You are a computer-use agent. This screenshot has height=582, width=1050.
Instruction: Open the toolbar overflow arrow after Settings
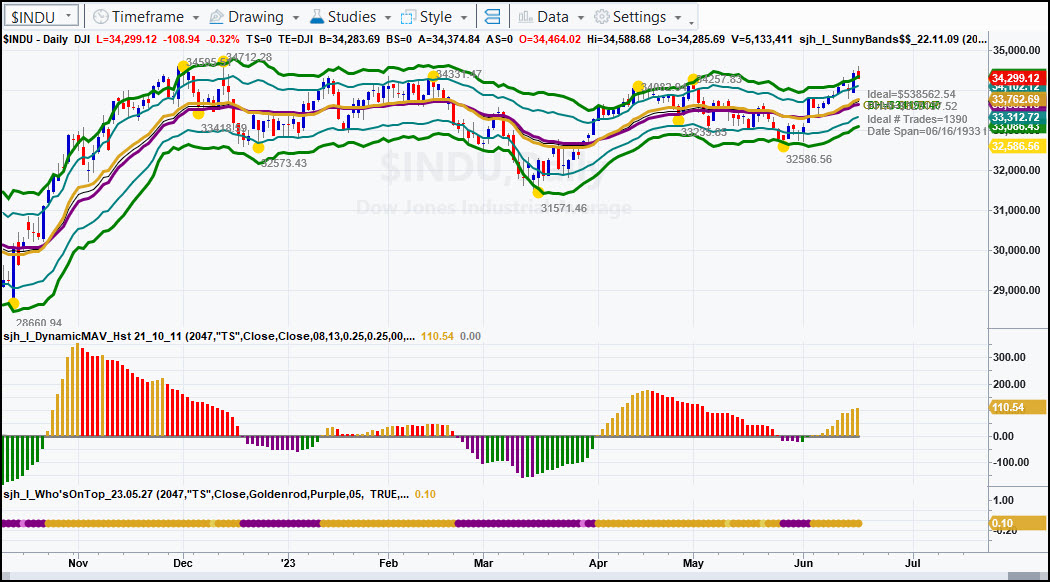(x=692, y=22)
